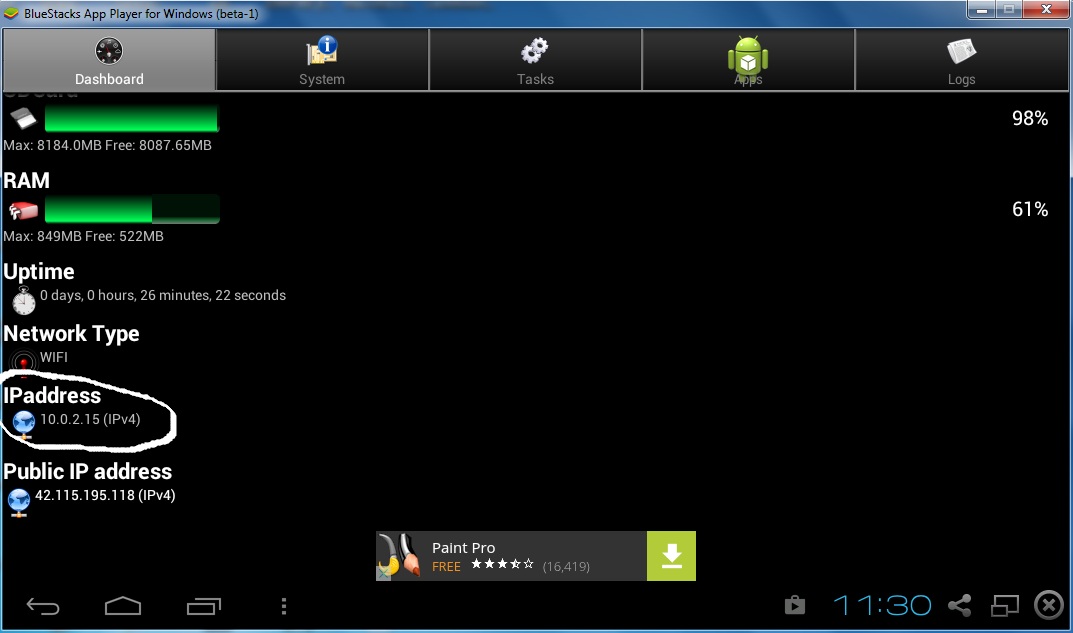
Task: Click the RAM chip icon
Action: pyautogui.click(x=23, y=210)
